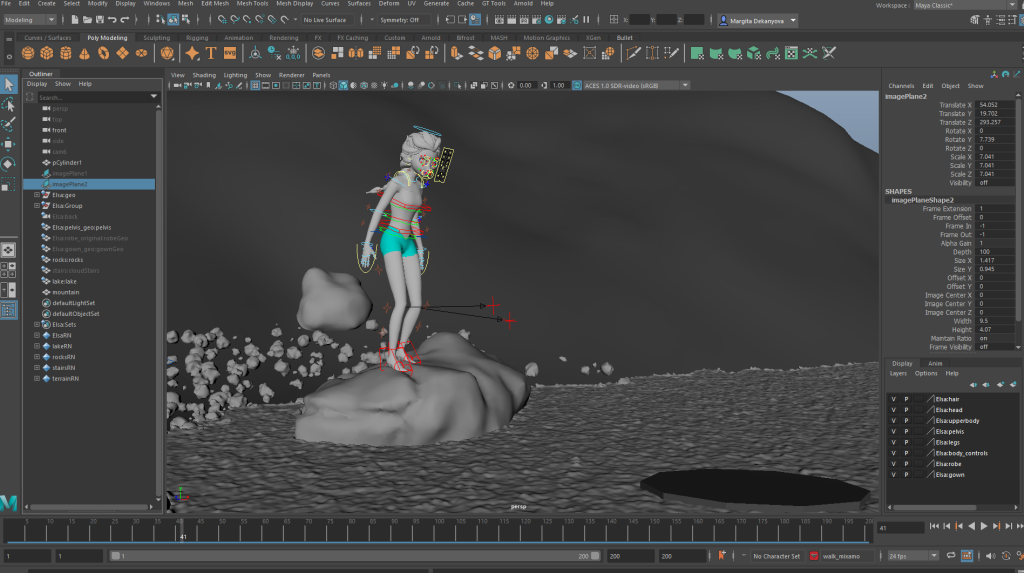The height and width of the screenshot is (573, 1024).
Task: Create a polygon cone from the shelf
Action: point(85,54)
